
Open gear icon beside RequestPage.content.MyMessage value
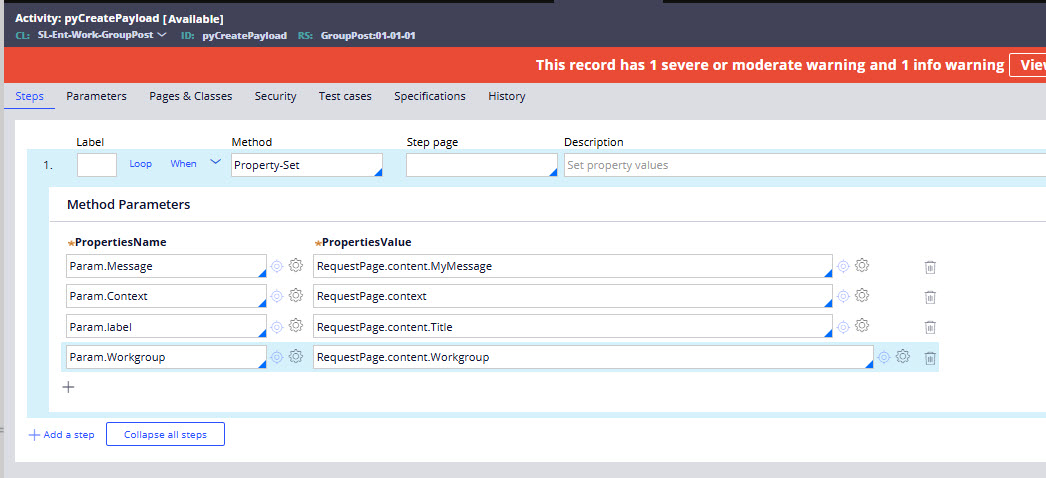(862, 265)
